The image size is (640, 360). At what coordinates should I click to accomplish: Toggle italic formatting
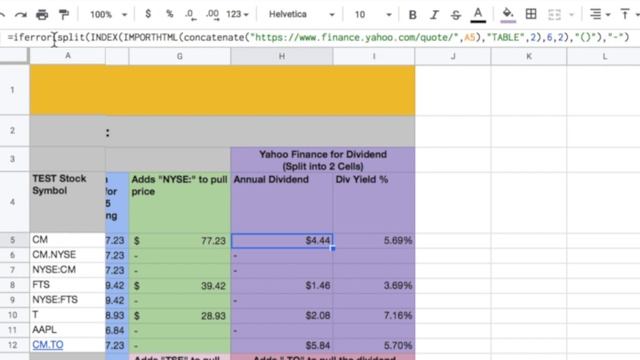tap(434, 15)
